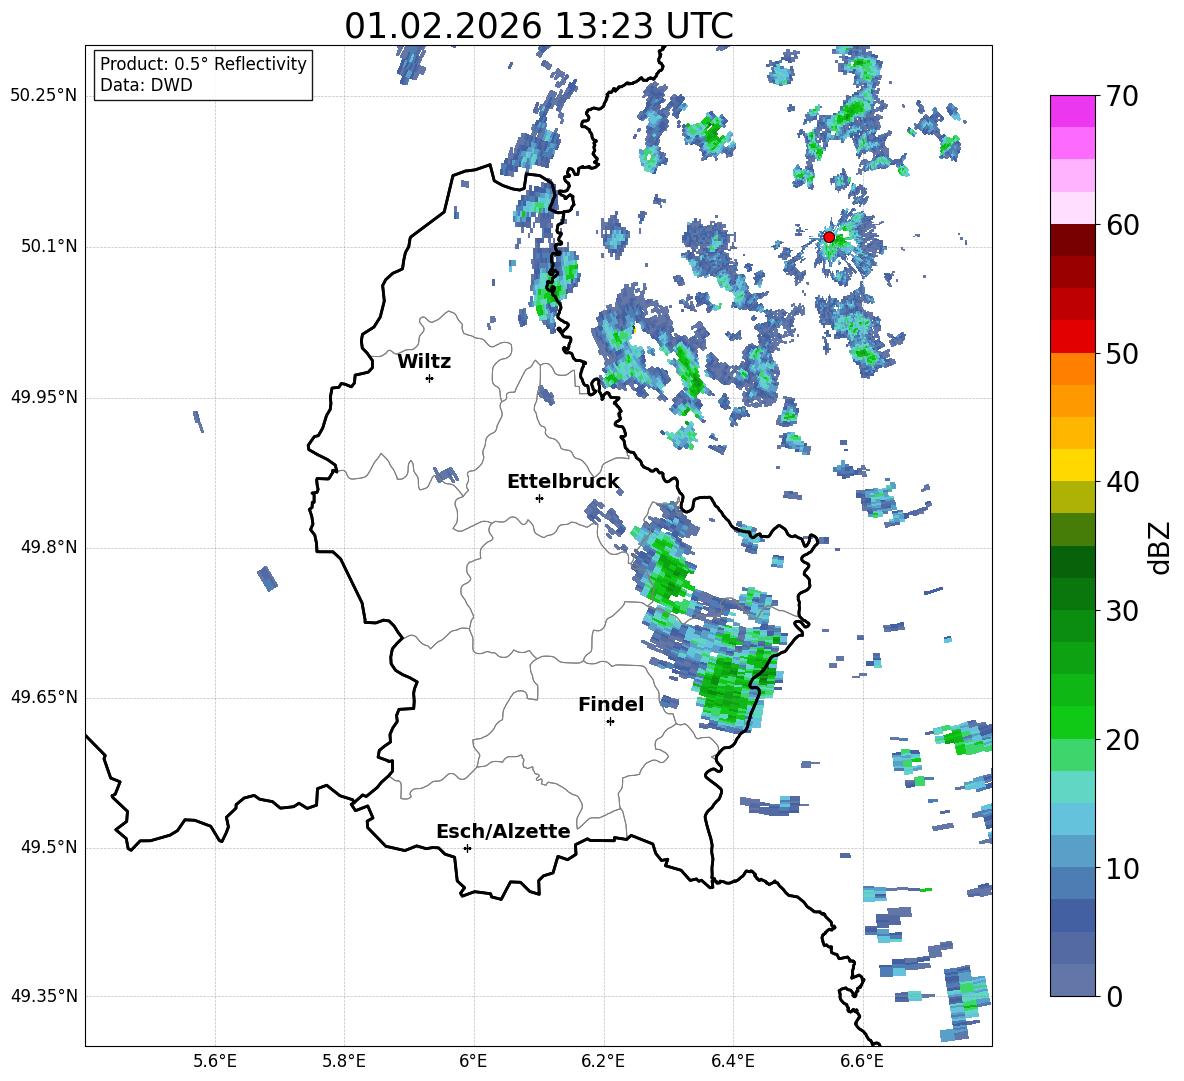This screenshot has height=1081, width=1184.
Task: Click the 50.25°N latitude label
Action: point(44,96)
